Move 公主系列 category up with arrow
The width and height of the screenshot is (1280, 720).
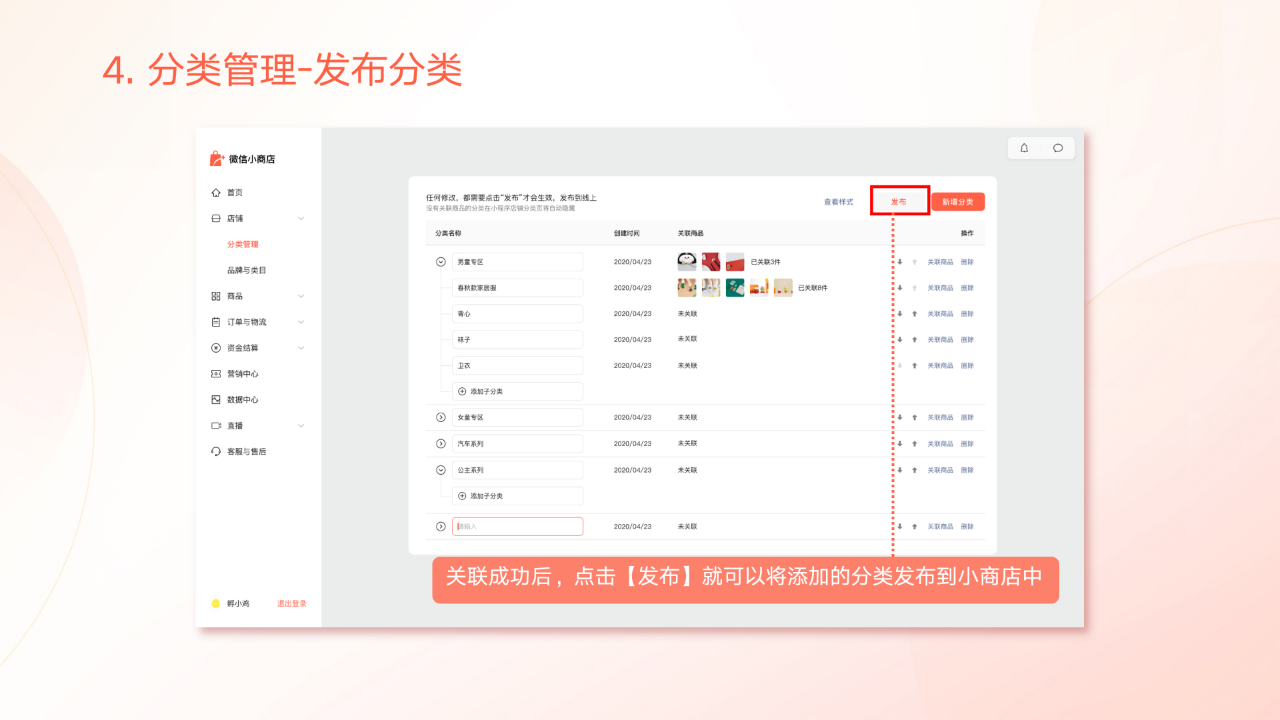coord(914,470)
